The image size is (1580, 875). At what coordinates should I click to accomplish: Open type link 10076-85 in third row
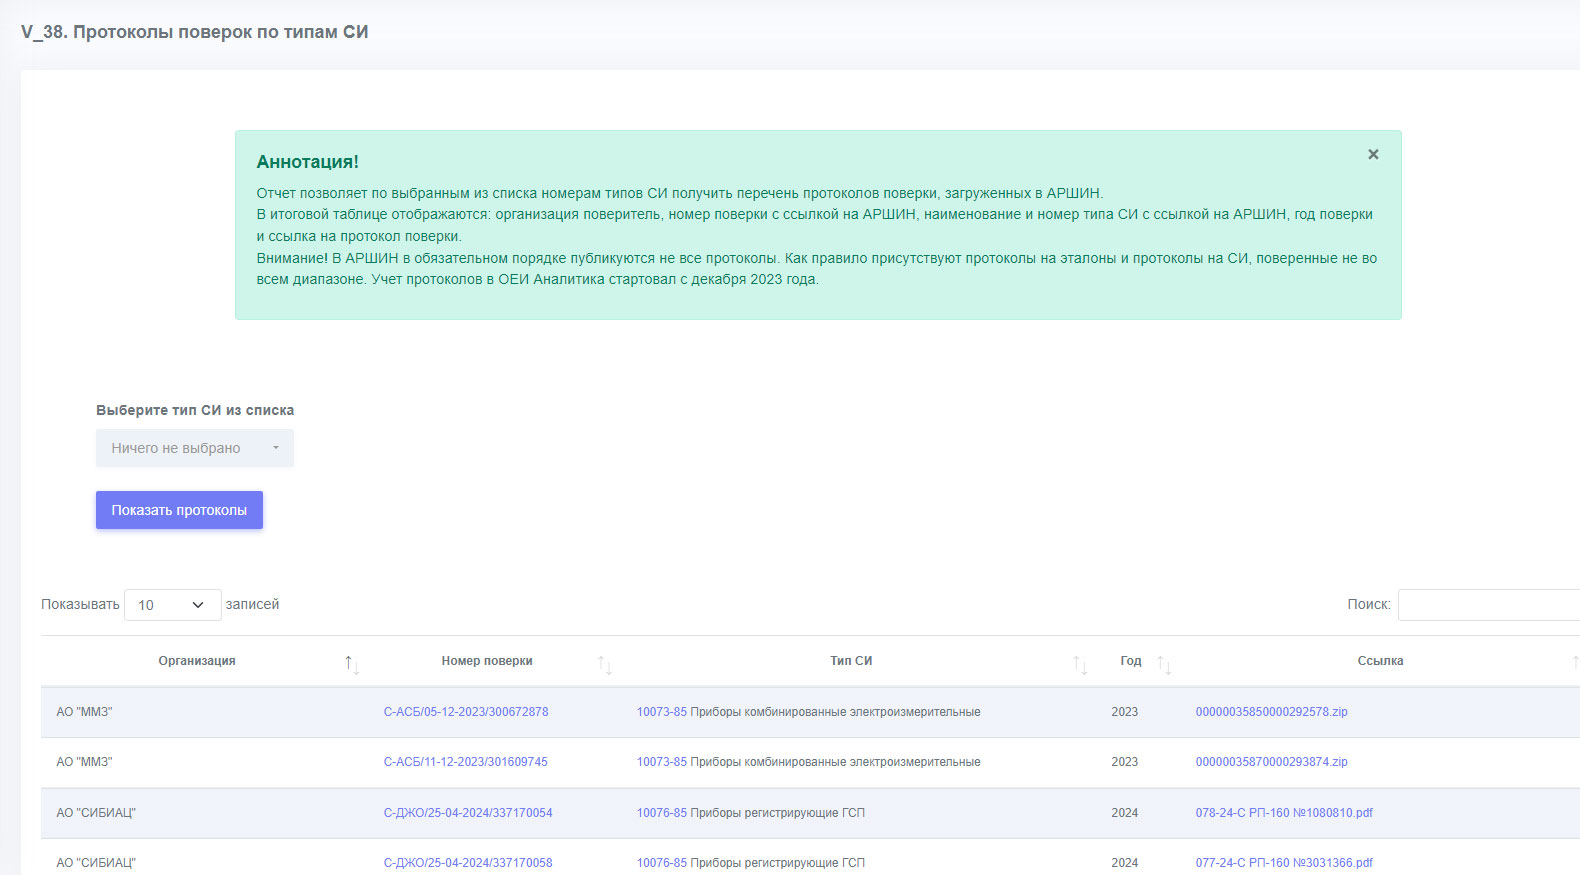point(662,813)
